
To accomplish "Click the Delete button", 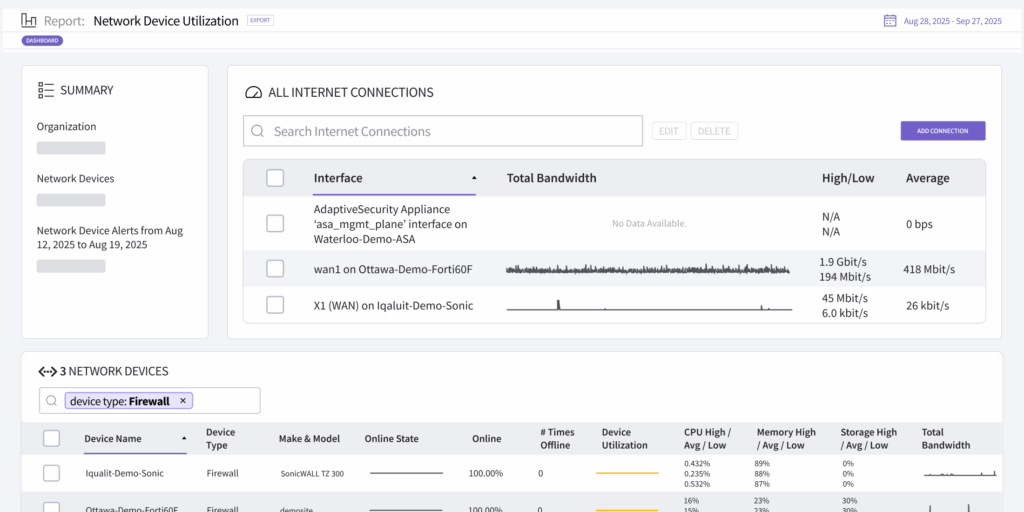I will 714,131.
